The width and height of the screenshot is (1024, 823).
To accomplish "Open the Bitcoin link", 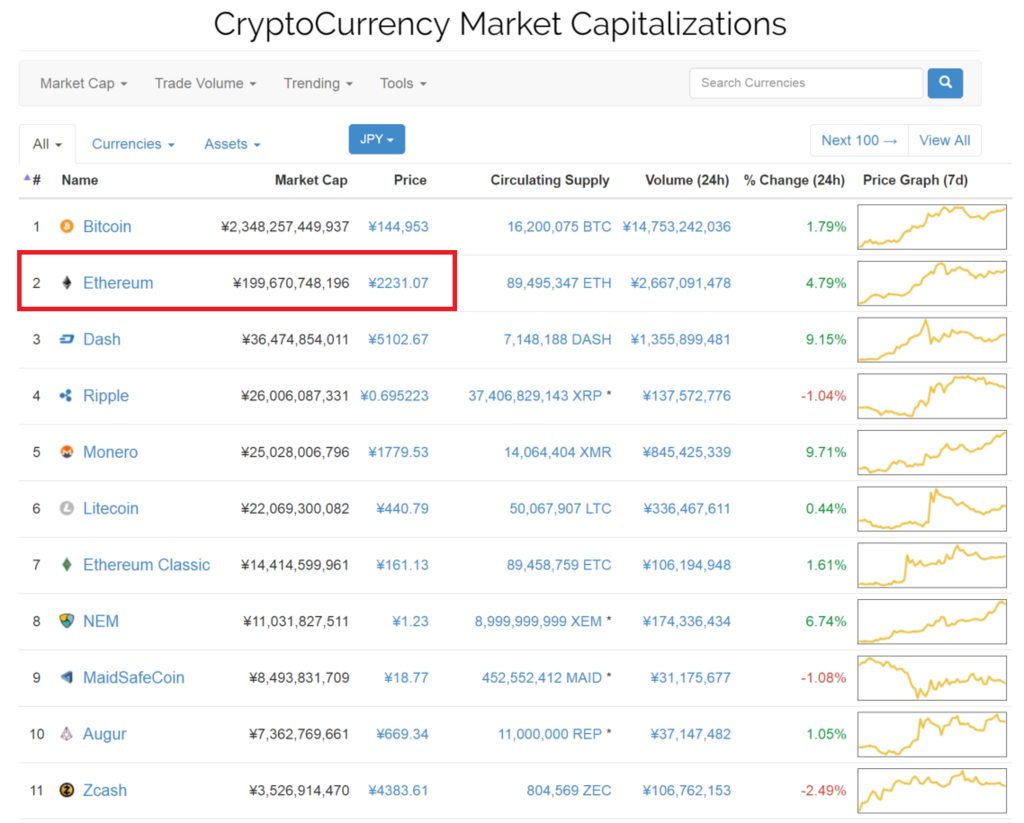I will point(107,227).
